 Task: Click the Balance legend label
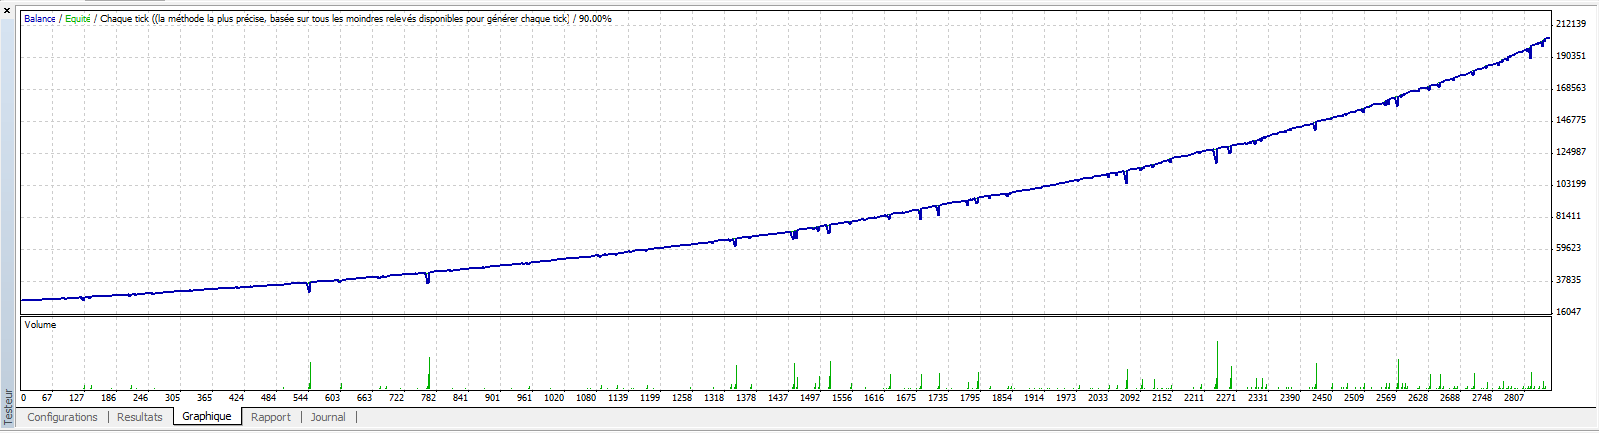point(40,19)
